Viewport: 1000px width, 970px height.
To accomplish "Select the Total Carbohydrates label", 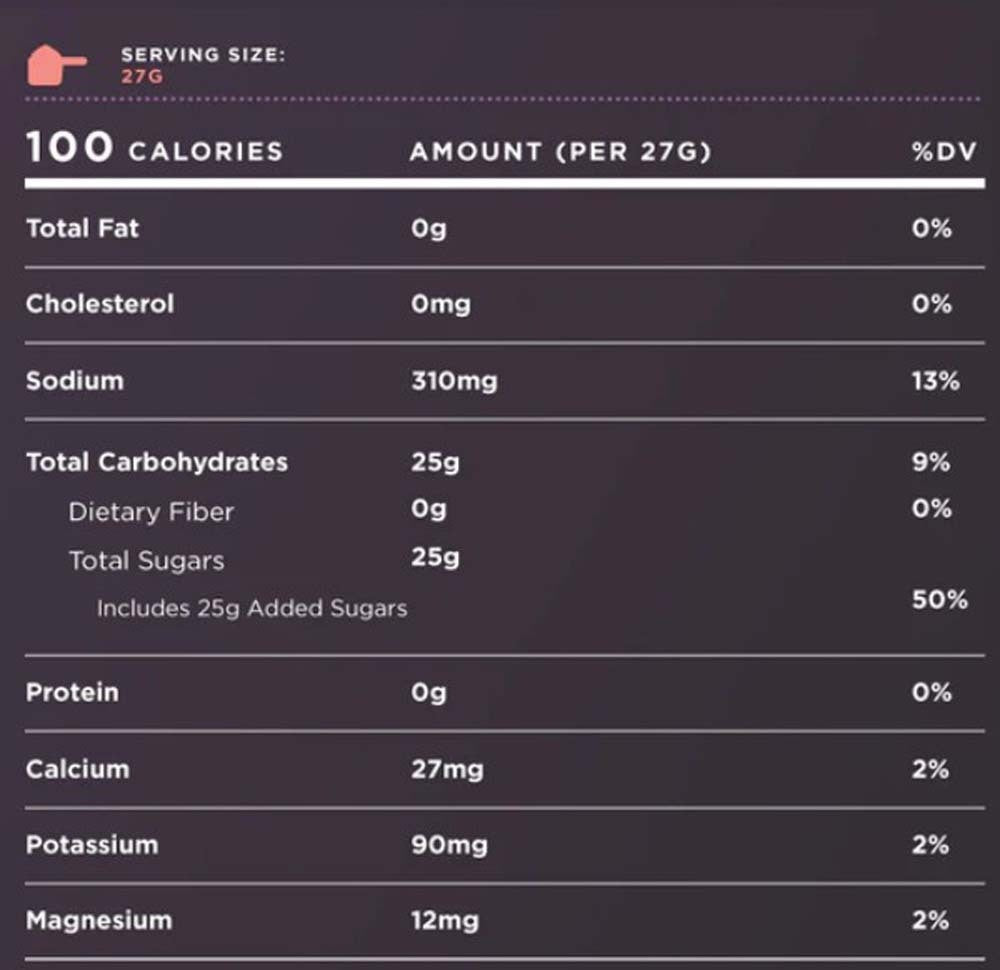I will click(157, 462).
